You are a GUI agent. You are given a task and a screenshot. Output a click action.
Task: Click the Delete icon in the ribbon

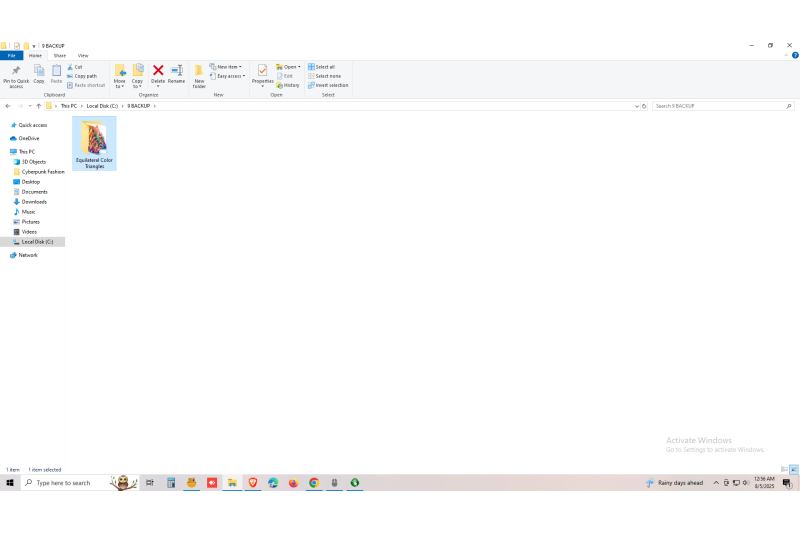click(x=158, y=74)
